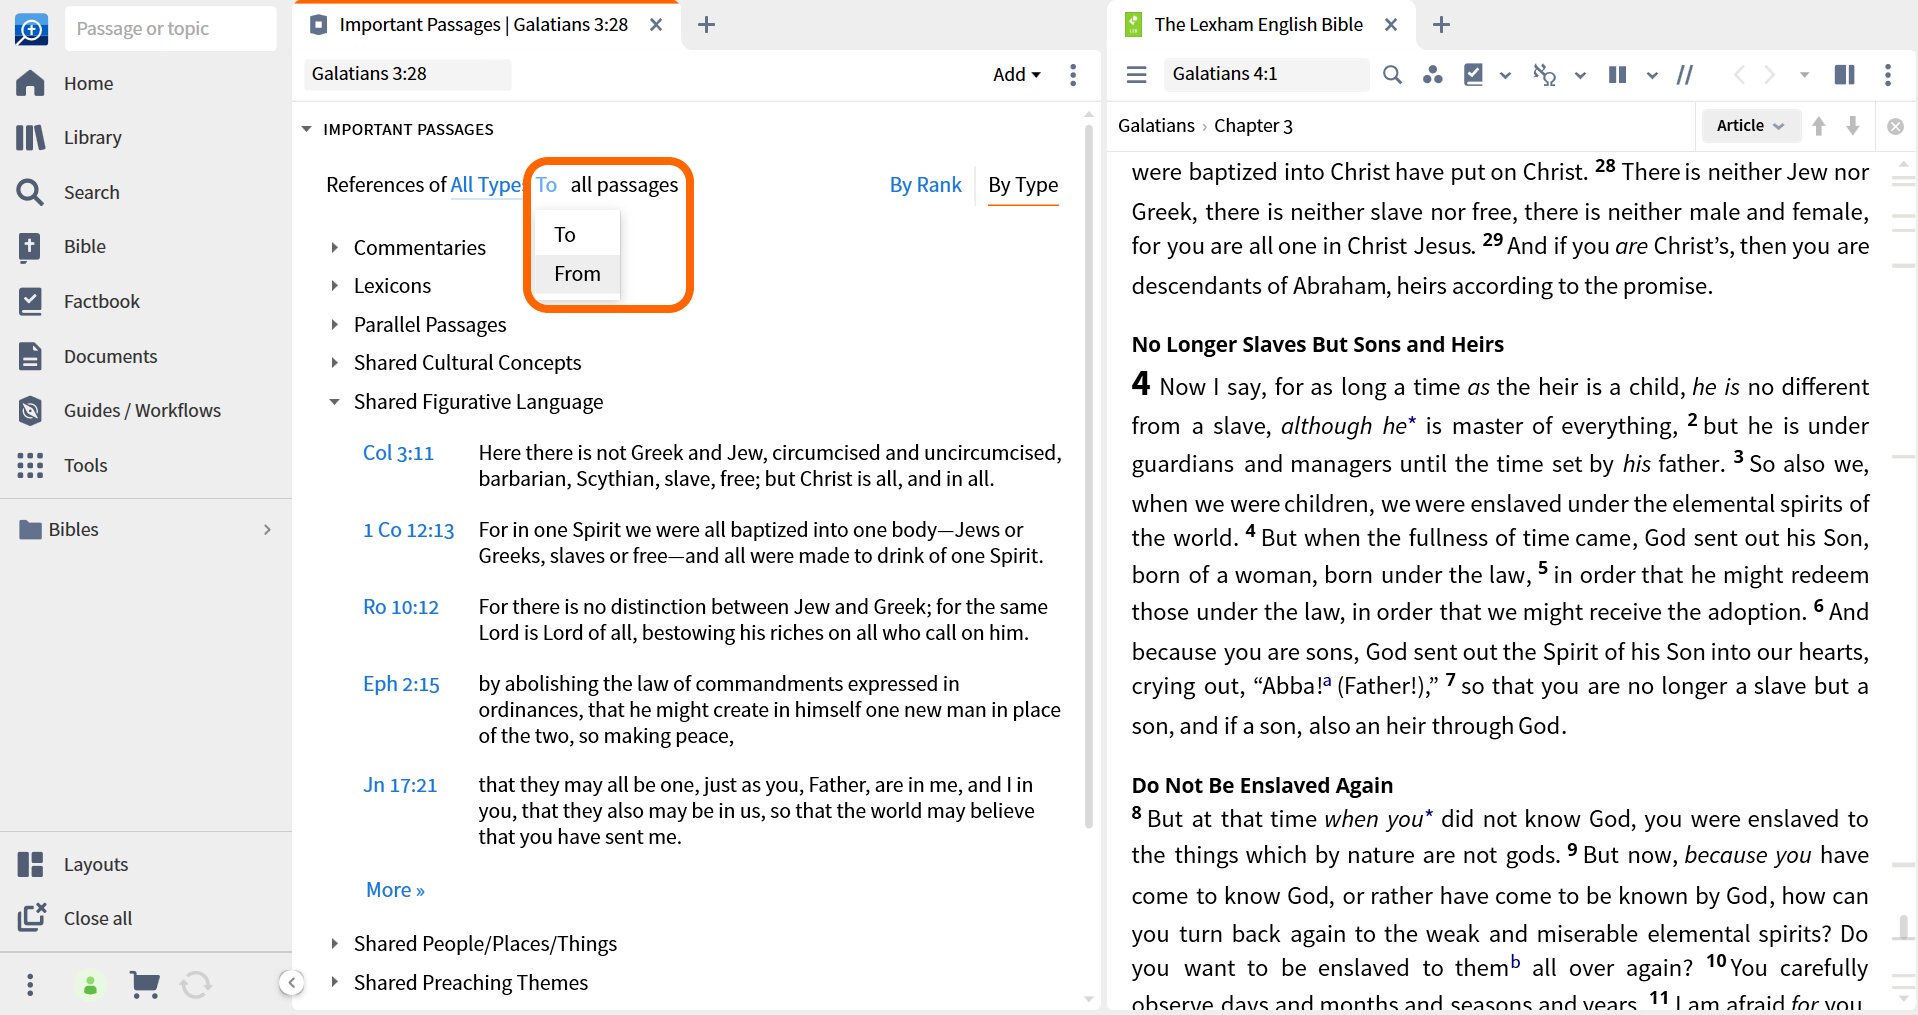Open the visual filters book icon
The height and width of the screenshot is (1015, 1918).
point(1475,74)
